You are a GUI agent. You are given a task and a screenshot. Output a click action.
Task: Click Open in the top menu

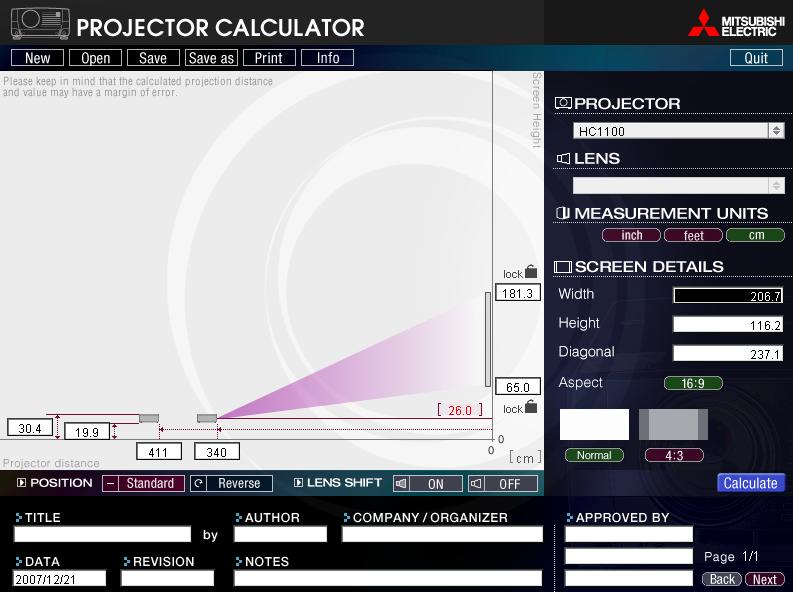point(96,58)
